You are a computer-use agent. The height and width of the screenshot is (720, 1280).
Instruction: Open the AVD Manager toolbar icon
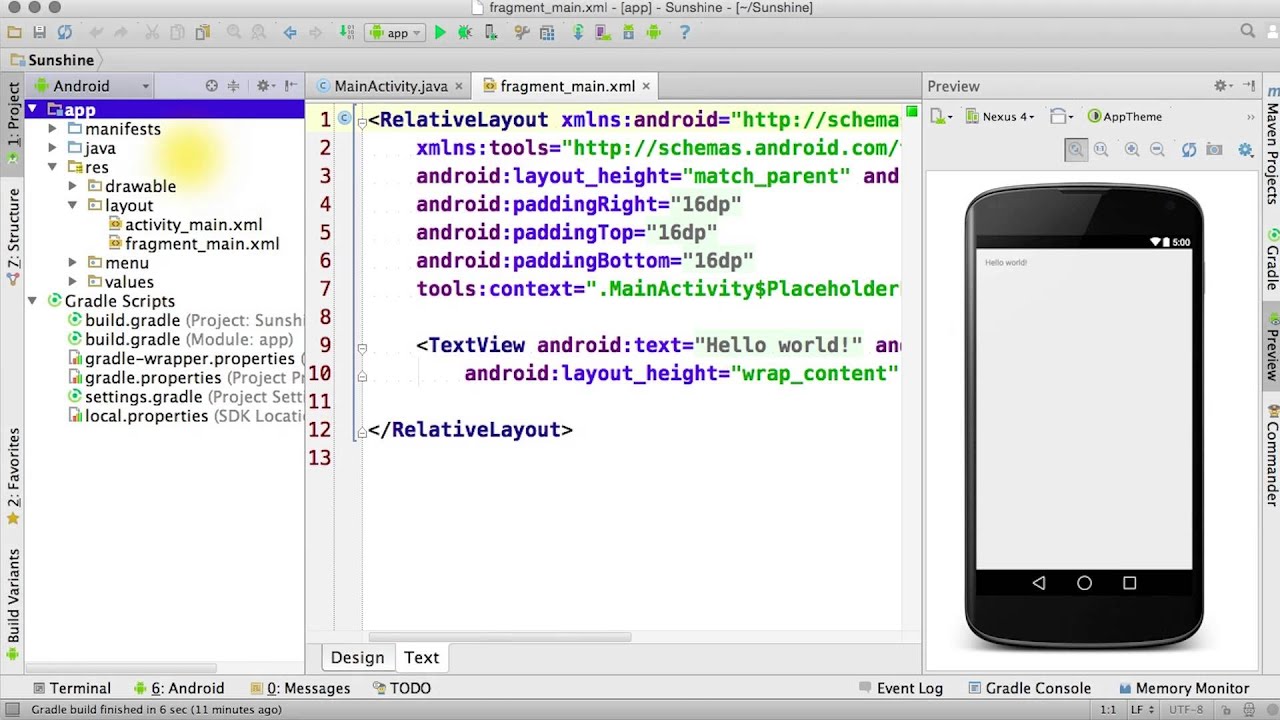click(x=603, y=33)
